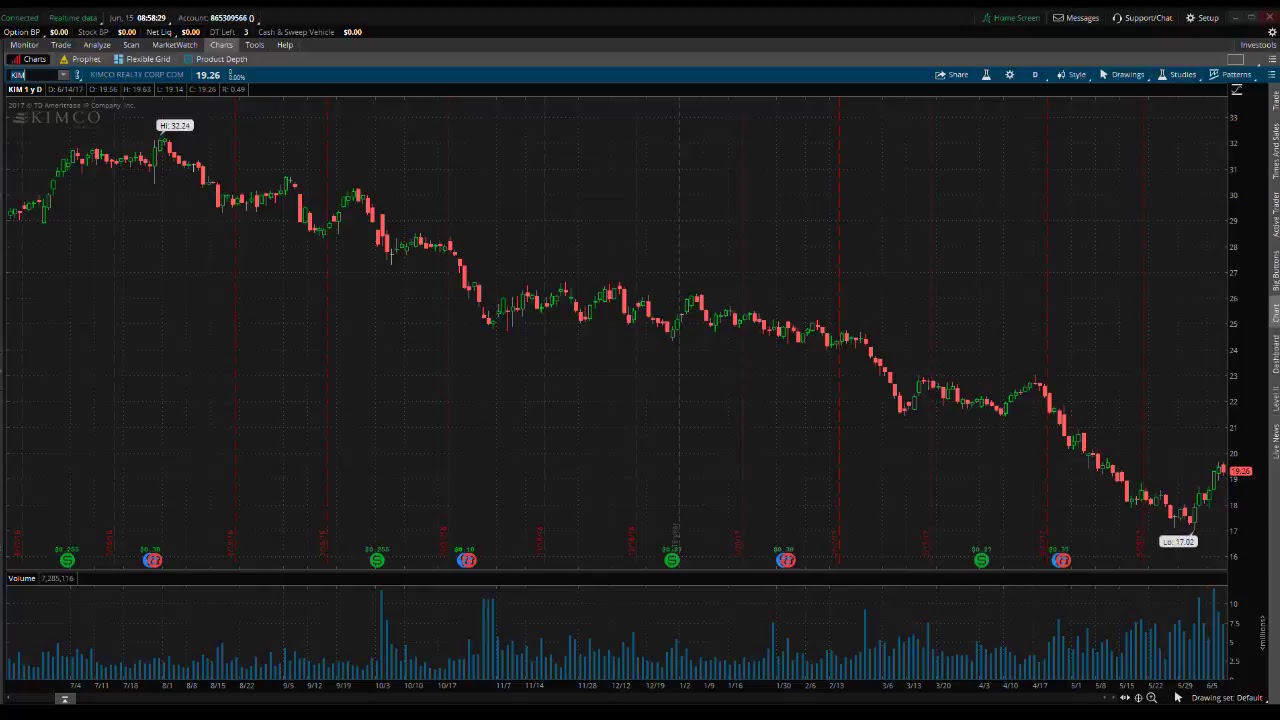Open the Setup menu

tap(1202, 18)
